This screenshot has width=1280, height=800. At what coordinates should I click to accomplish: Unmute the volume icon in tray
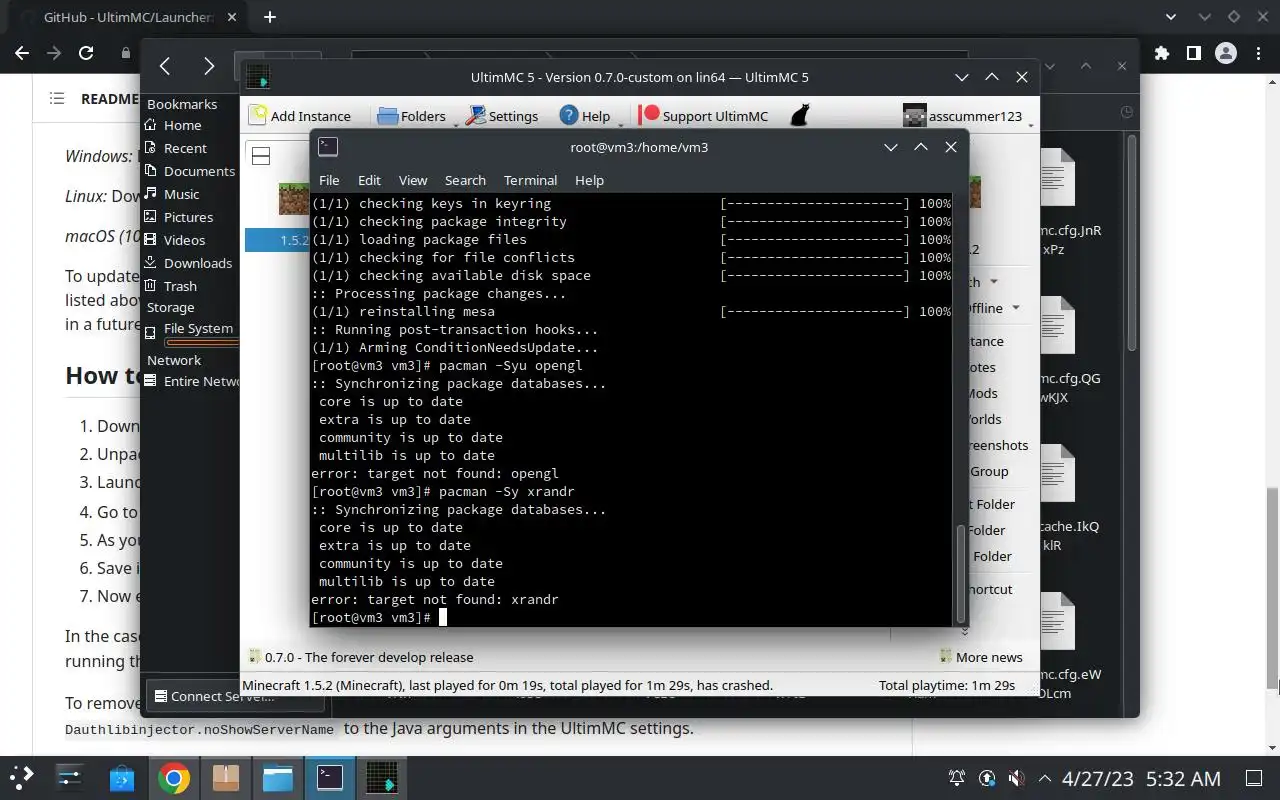(1016, 778)
